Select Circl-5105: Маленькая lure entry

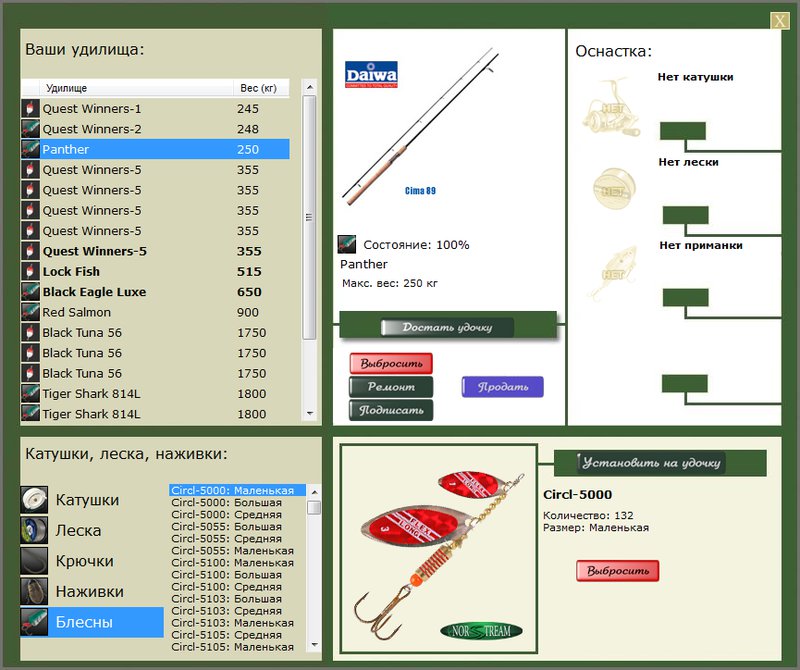[237, 647]
